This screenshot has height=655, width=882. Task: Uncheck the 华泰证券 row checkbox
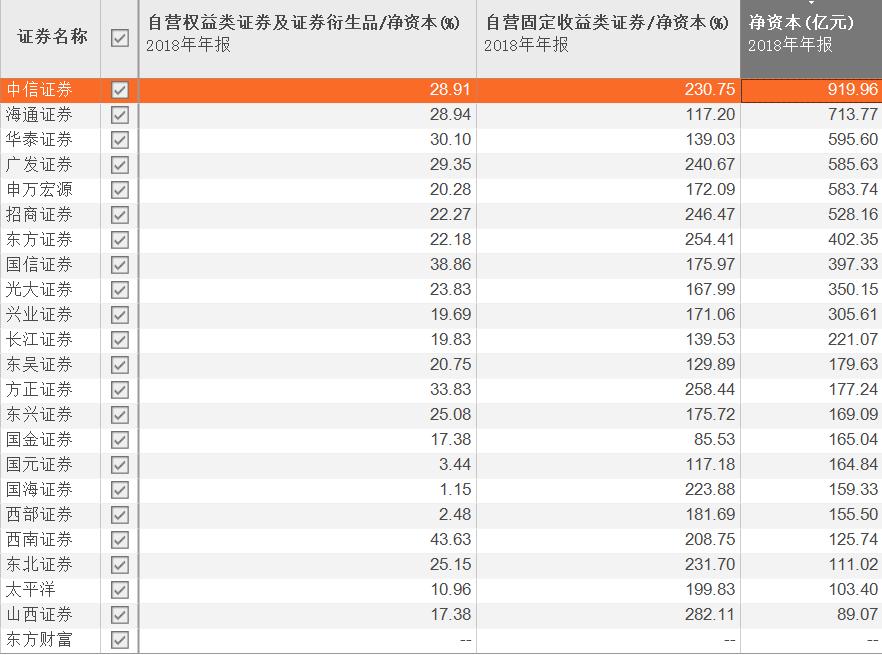coord(119,139)
